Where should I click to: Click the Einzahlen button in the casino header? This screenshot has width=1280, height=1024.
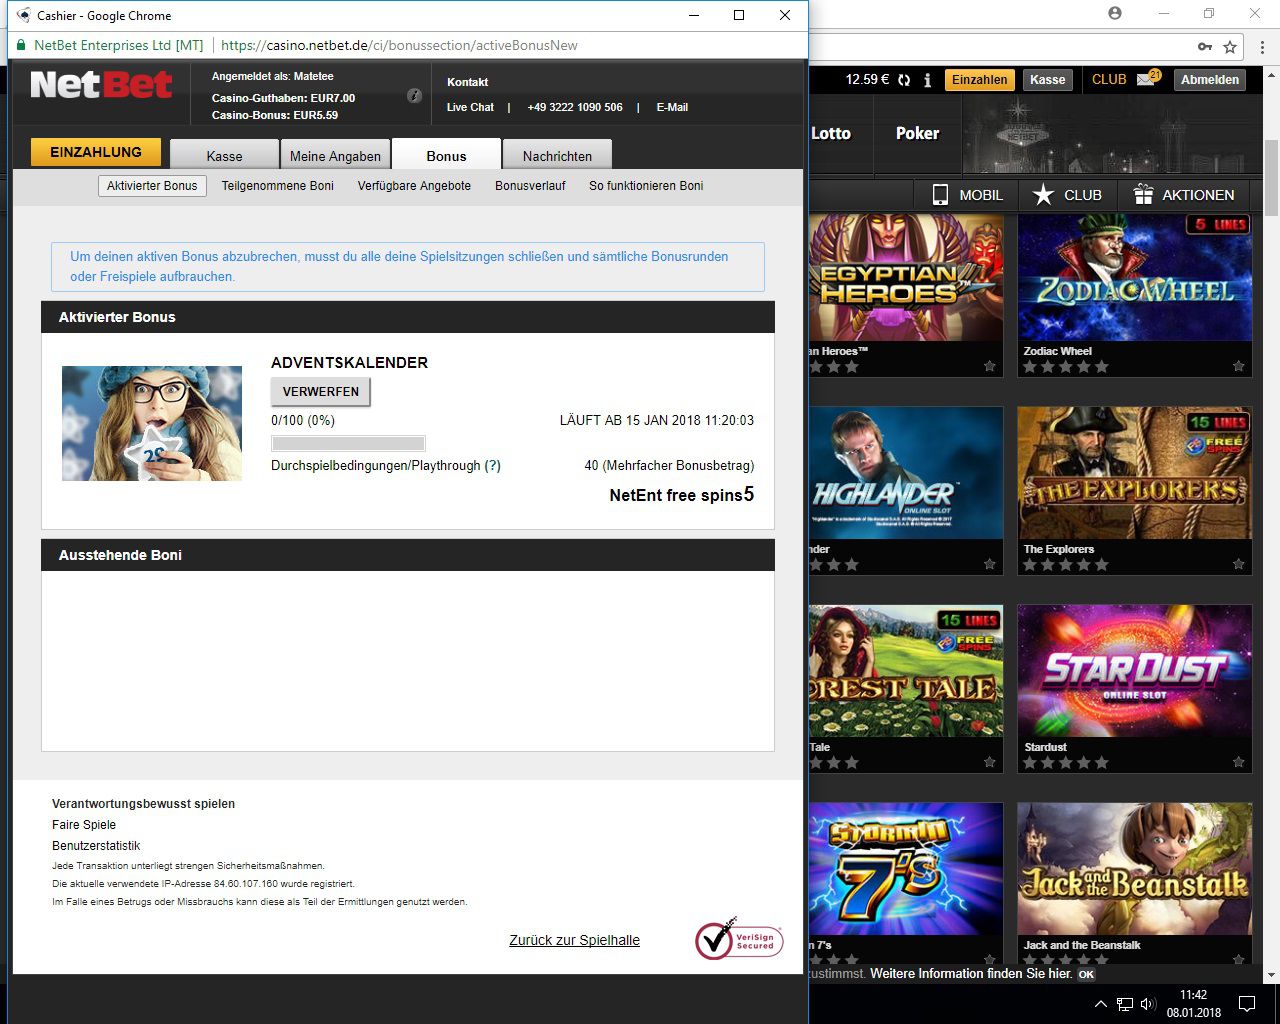pyautogui.click(x=979, y=80)
